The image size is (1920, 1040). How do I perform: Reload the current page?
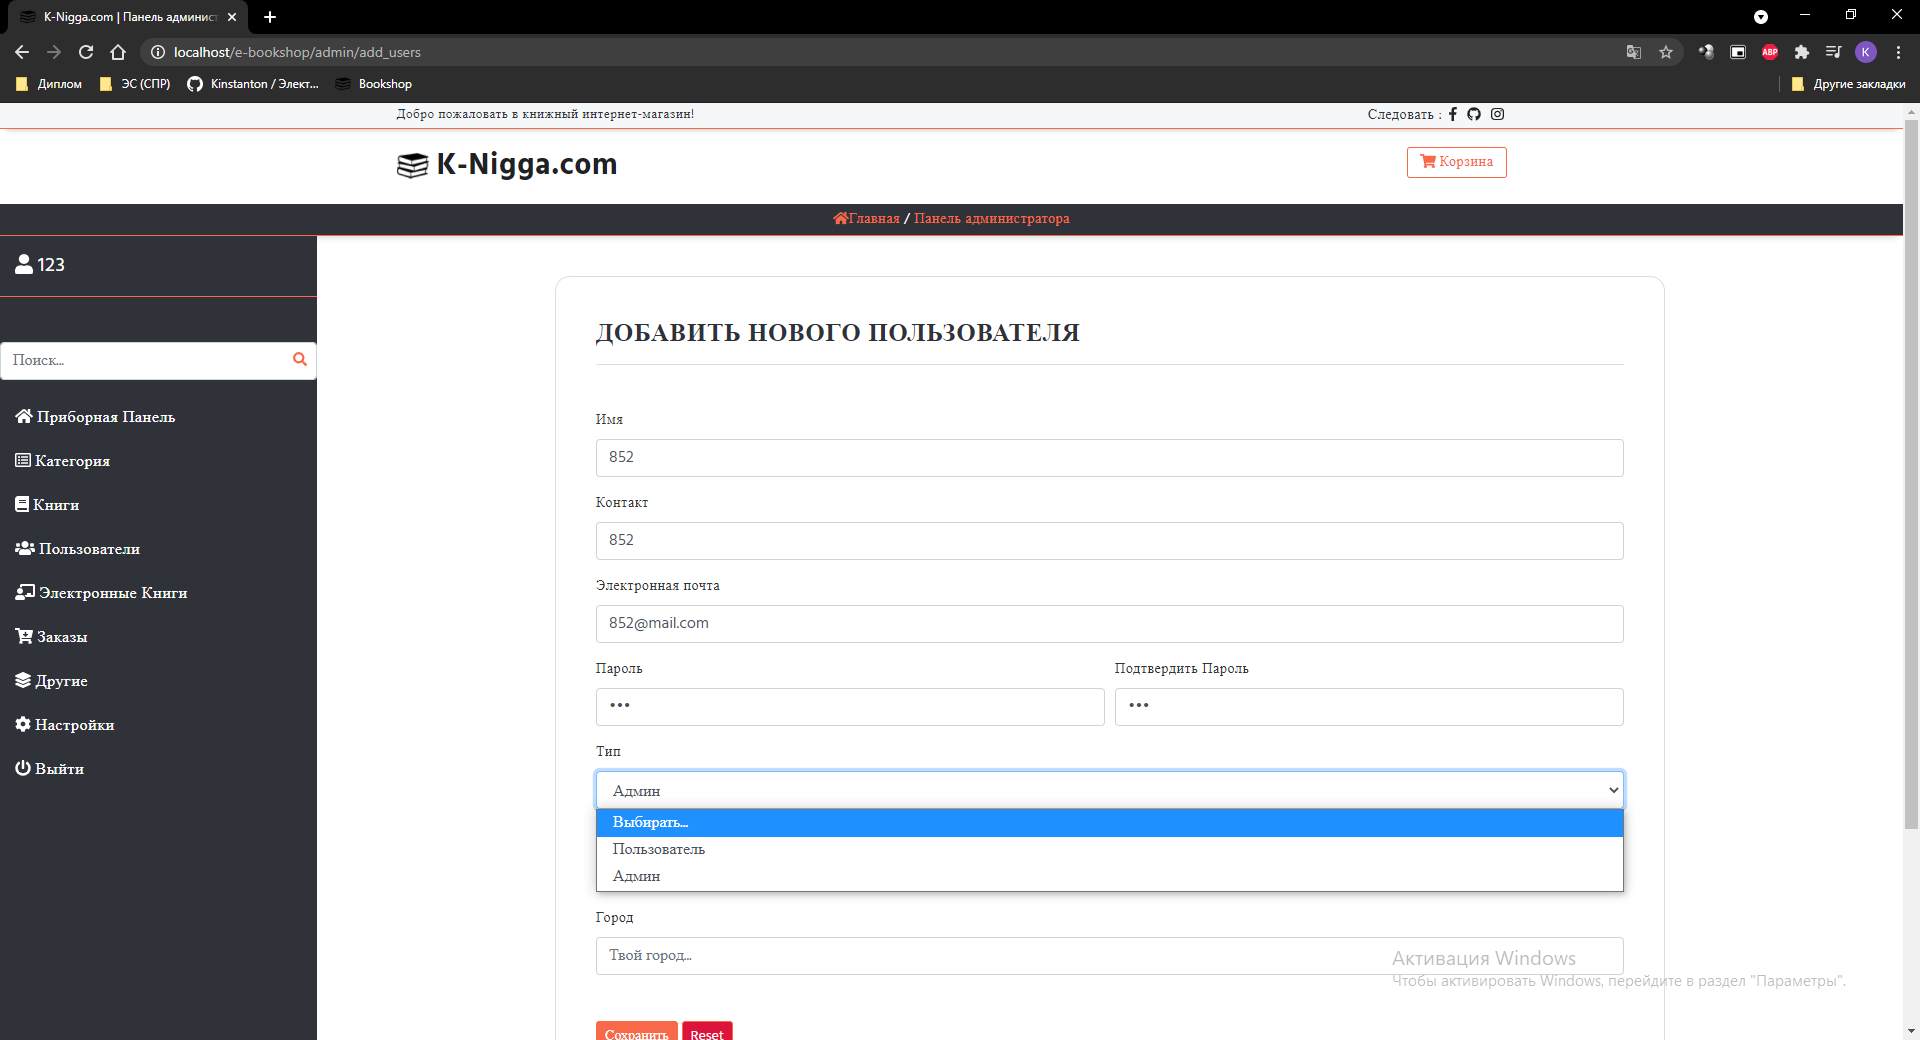86,52
